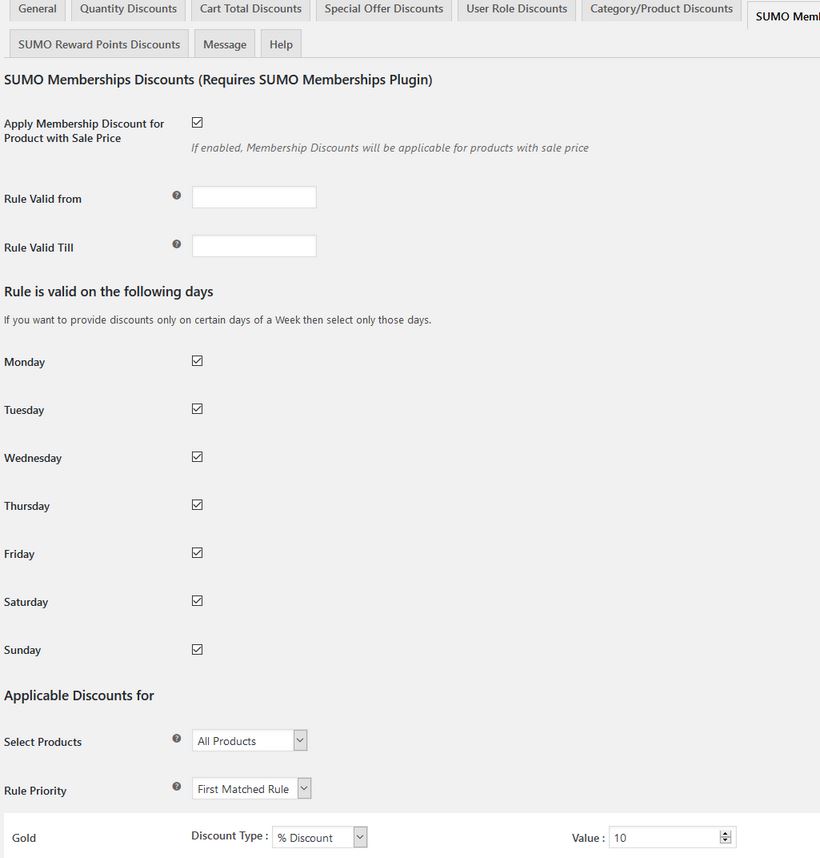Open the Special Offer Discounts tab
The width and height of the screenshot is (820, 858).
pos(384,9)
